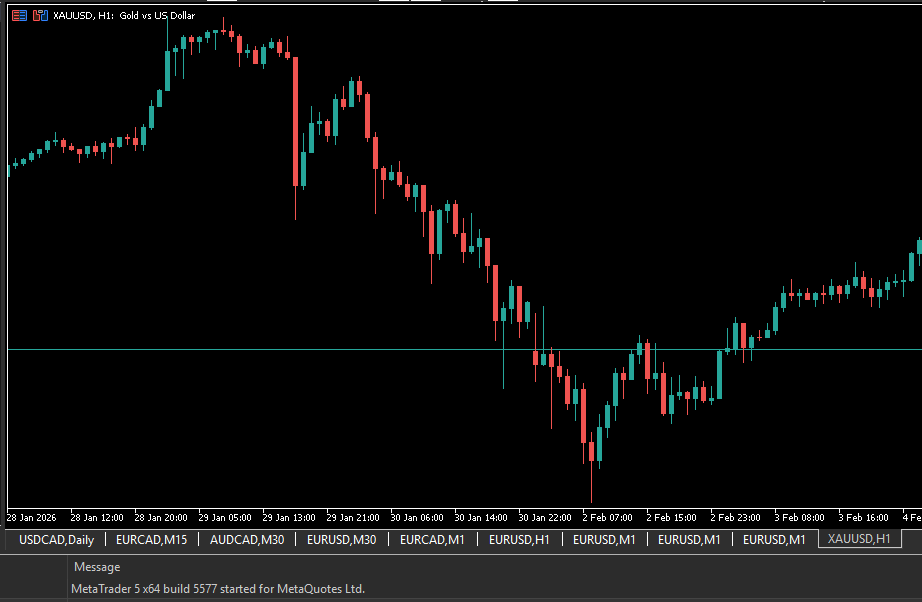Click the '2 Feb 15:00' time label
This screenshot has height=602, width=922.
coord(672,517)
